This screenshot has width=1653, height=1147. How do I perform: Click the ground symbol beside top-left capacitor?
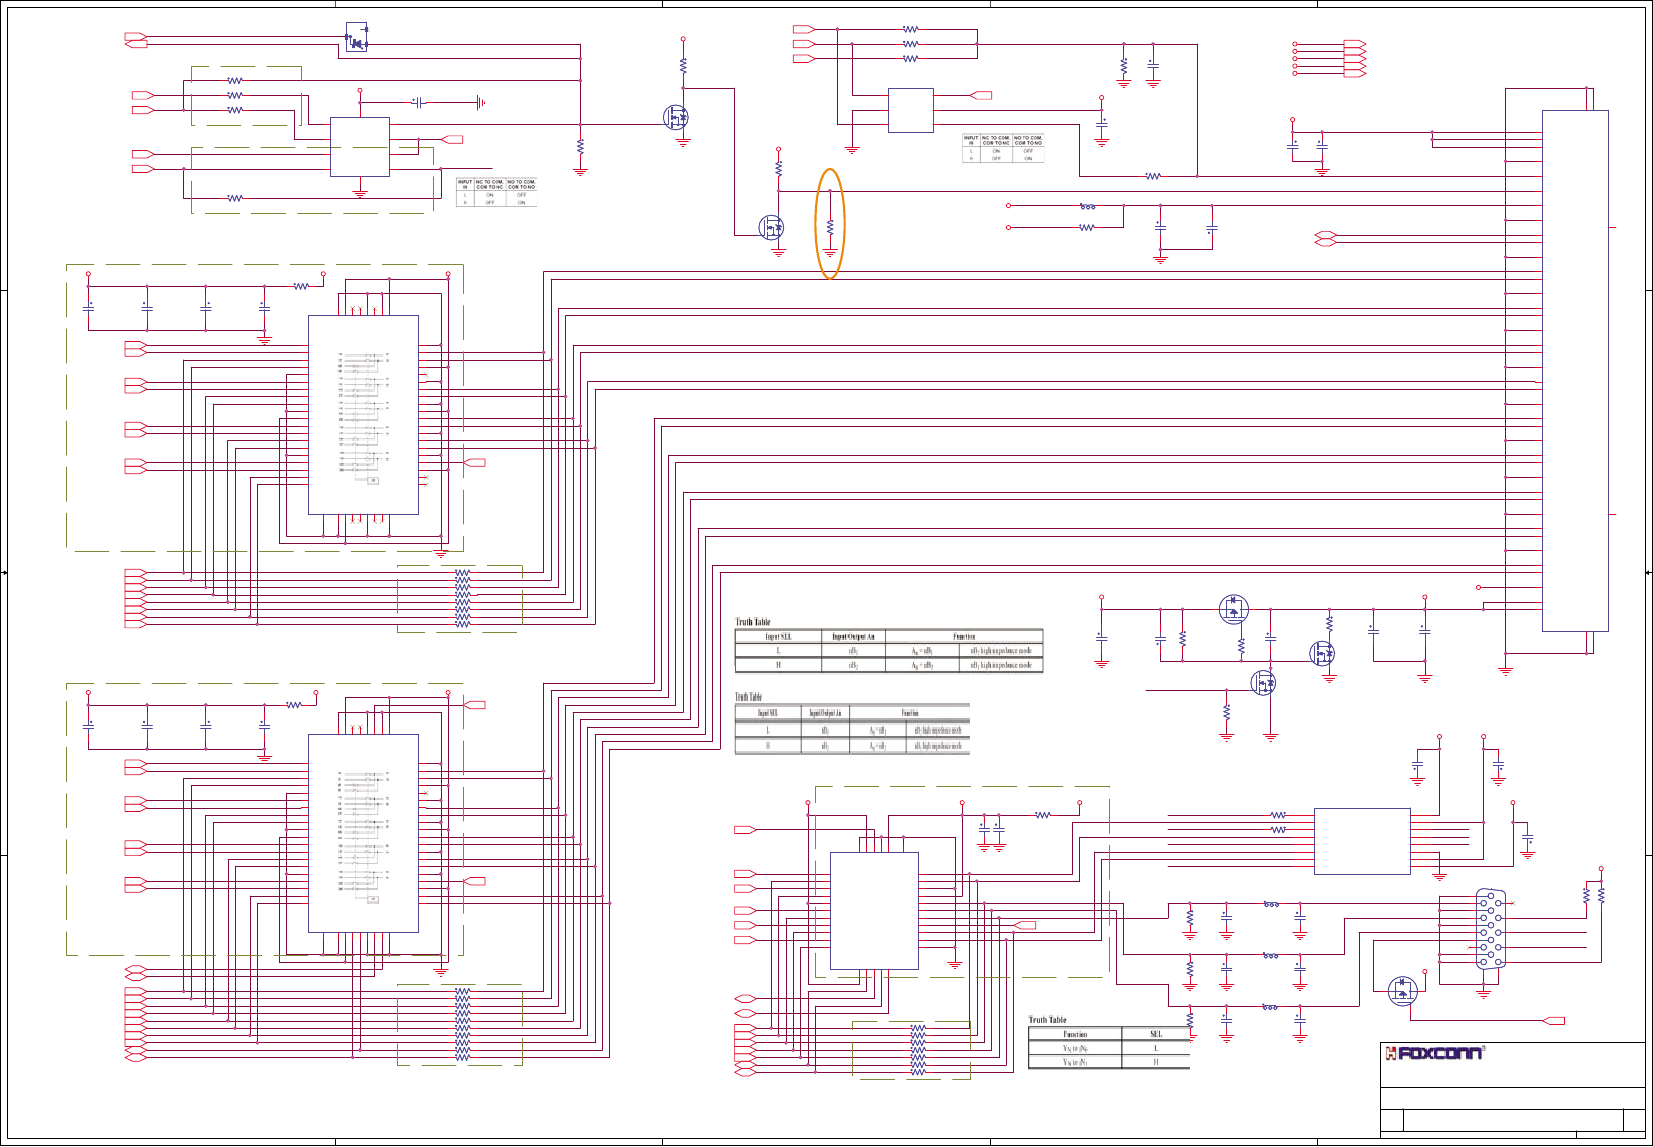(x=481, y=102)
